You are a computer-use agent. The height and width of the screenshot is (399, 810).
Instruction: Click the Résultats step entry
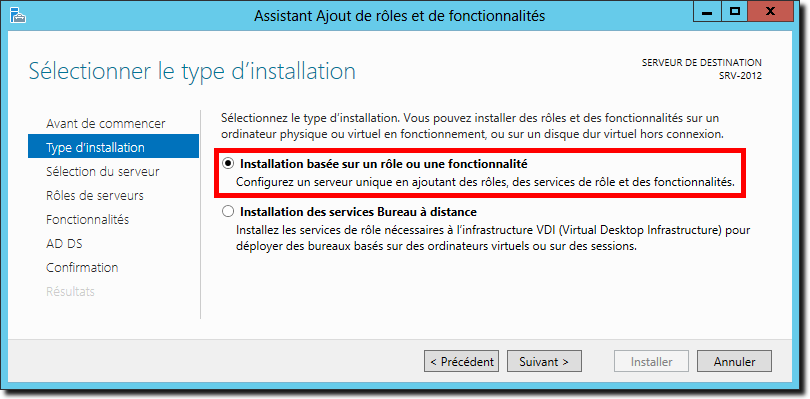point(71,291)
